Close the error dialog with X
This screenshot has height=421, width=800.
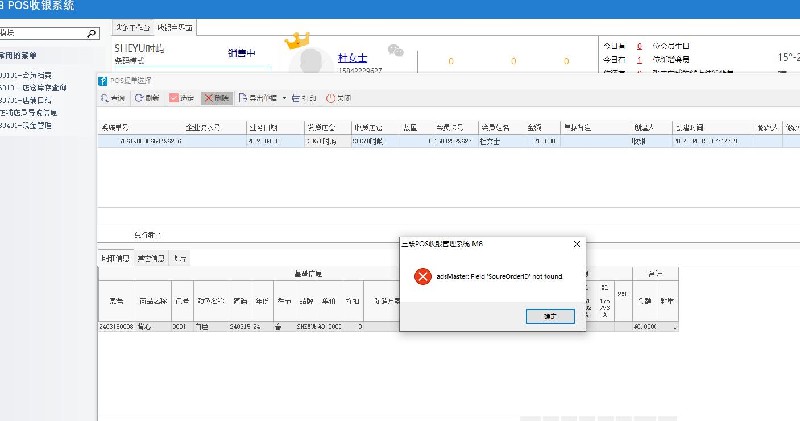tap(576, 243)
